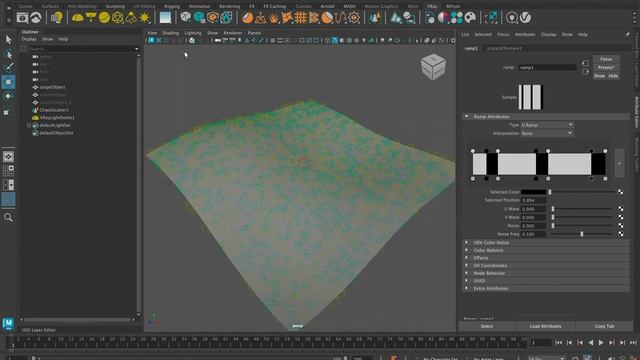
Task: Open the Outliner Display menu
Action: click(x=29, y=39)
